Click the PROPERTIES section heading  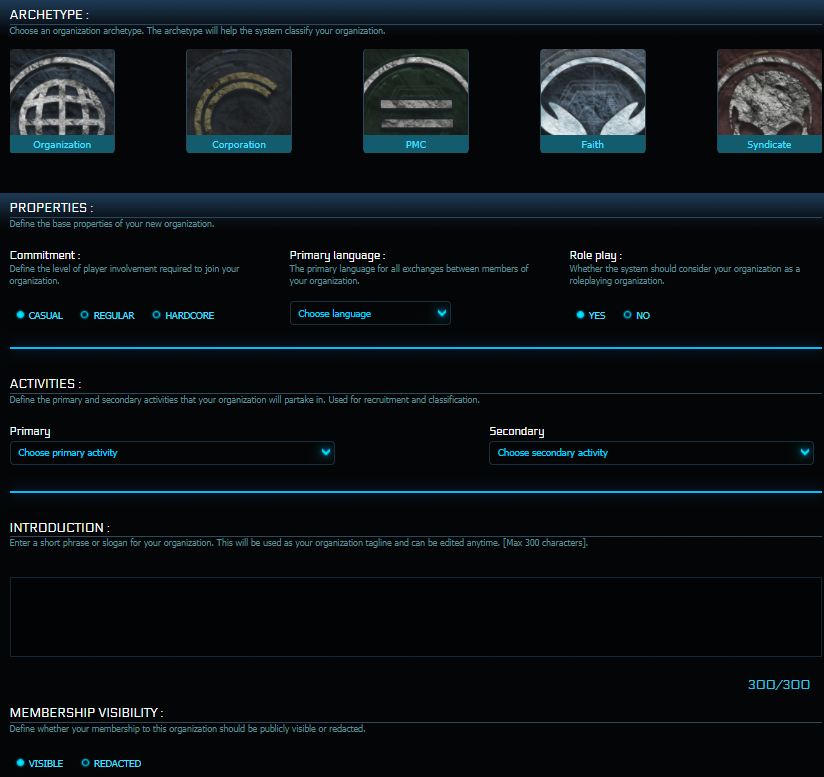click(x=51, y=208)
